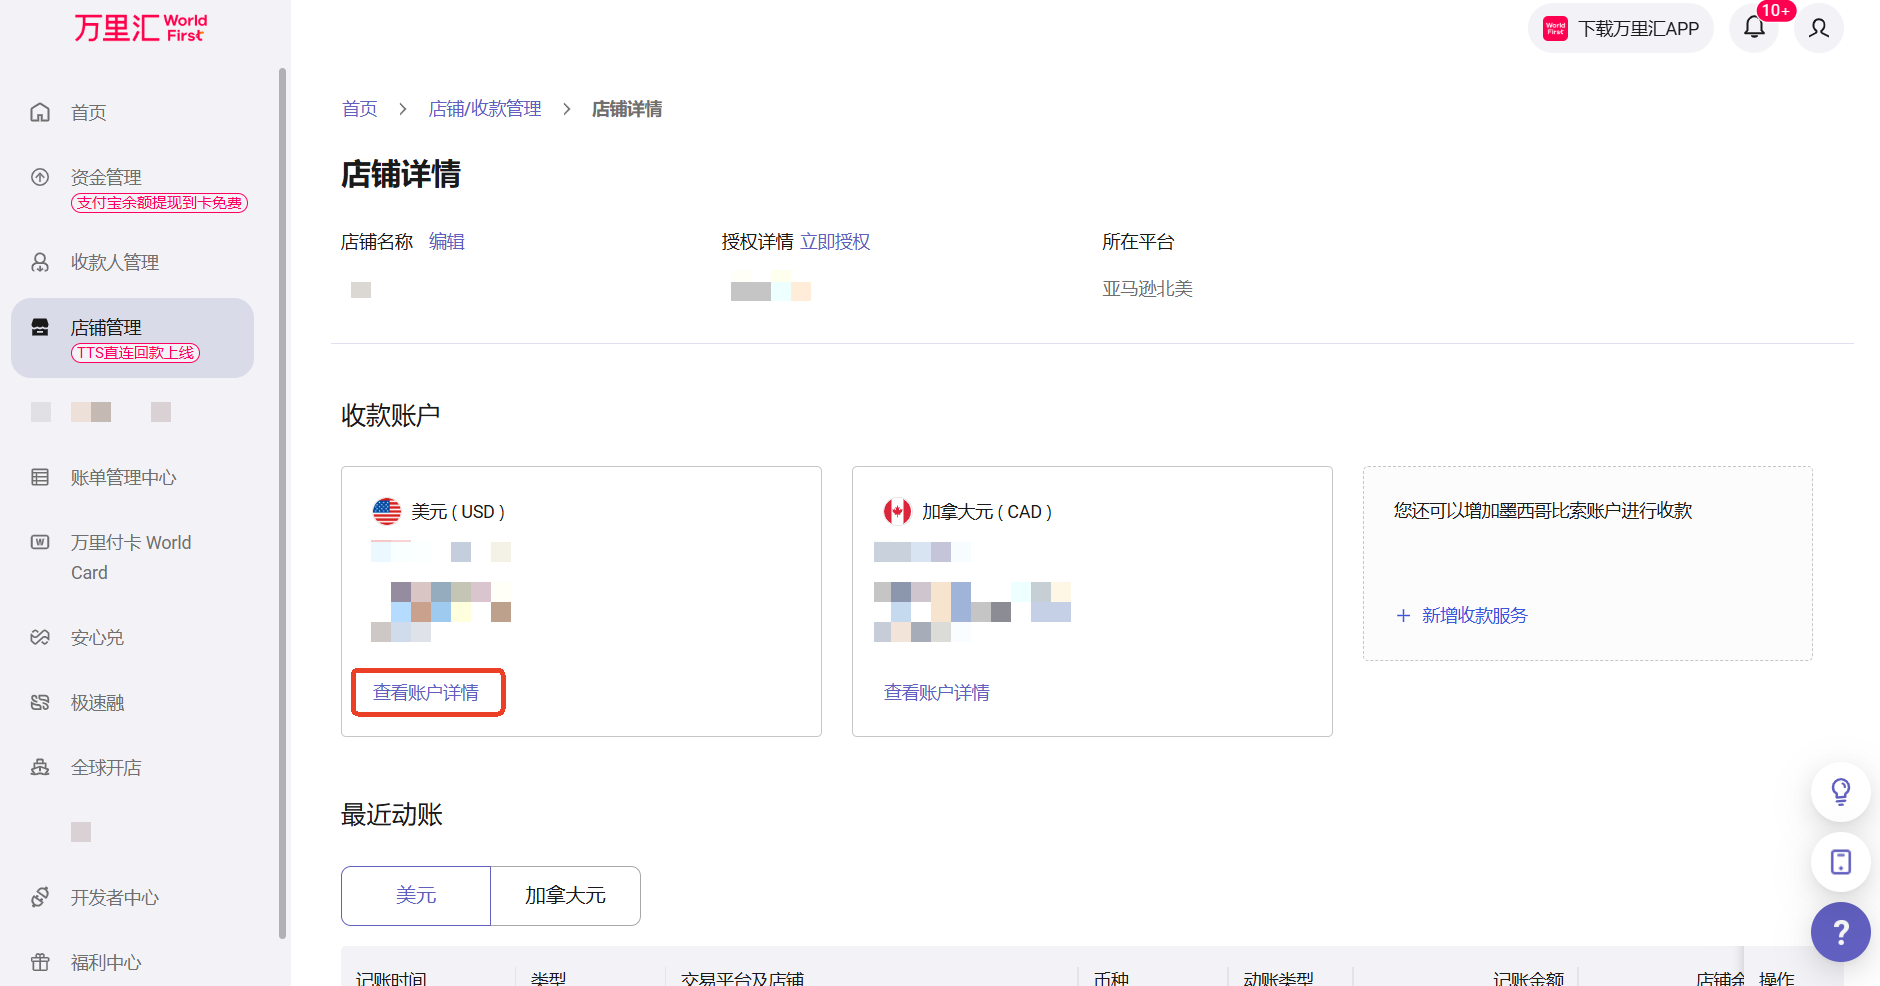Click 查看账户详情 for the USD account

[x=426, y=692]
